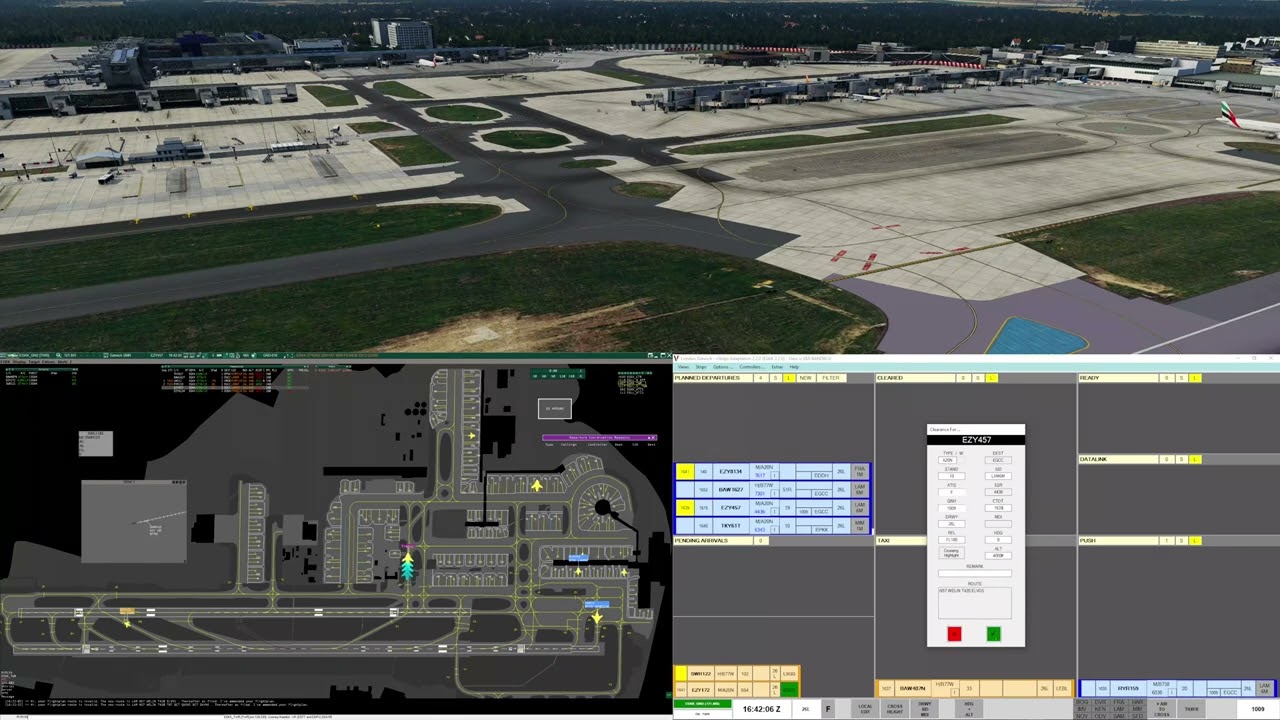This screenshot has height=720, width=1280.
Task: Click the ALT 4000ft field
Action: coord(998,556)
